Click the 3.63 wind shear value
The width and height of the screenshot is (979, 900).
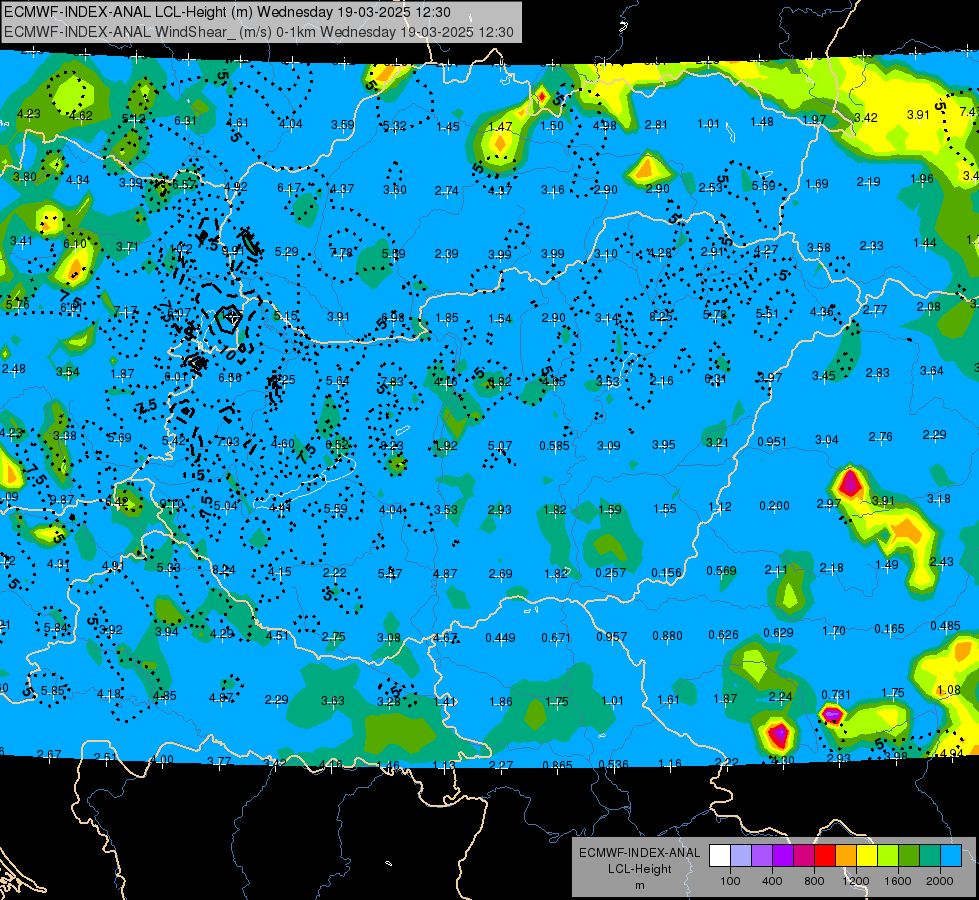(x=332, y=701)
